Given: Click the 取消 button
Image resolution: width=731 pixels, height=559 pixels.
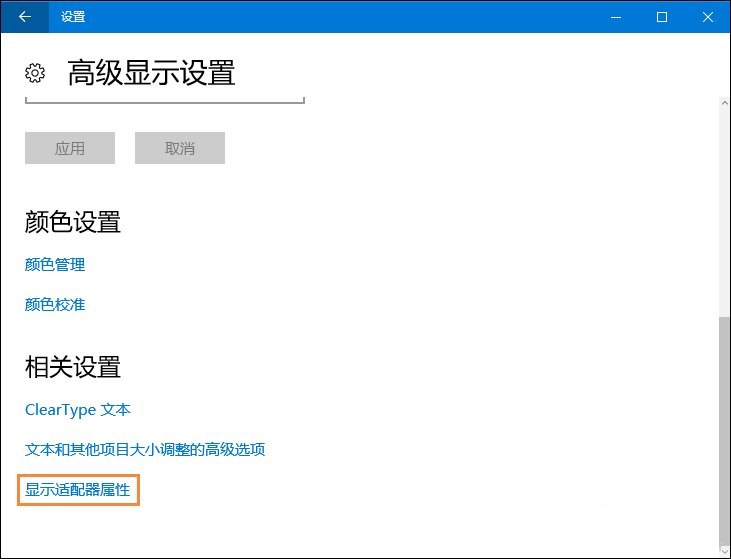Looking at the screenshot, I should (x=180, y=148).
